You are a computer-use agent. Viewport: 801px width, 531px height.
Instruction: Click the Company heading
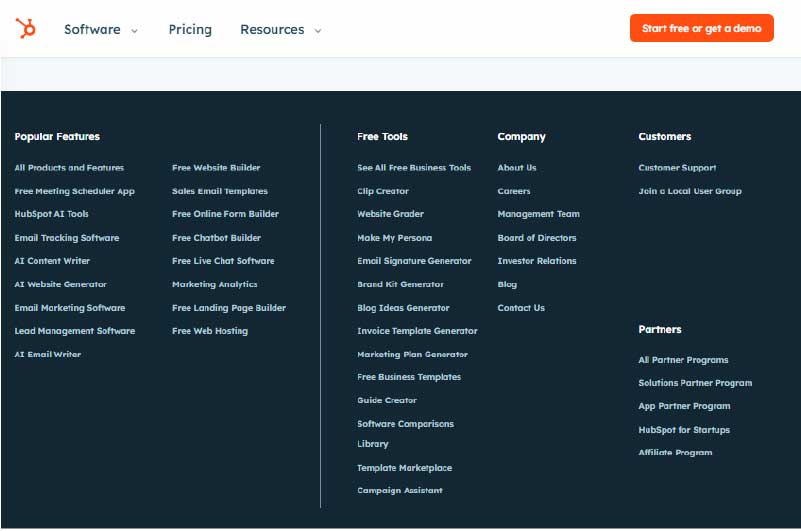(522, 136)
